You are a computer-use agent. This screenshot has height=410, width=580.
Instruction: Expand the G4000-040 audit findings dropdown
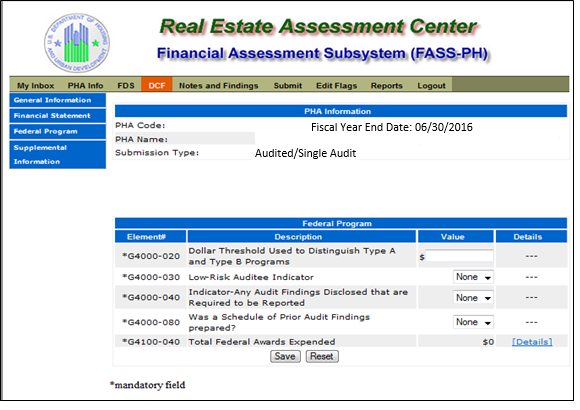(473, 298)
